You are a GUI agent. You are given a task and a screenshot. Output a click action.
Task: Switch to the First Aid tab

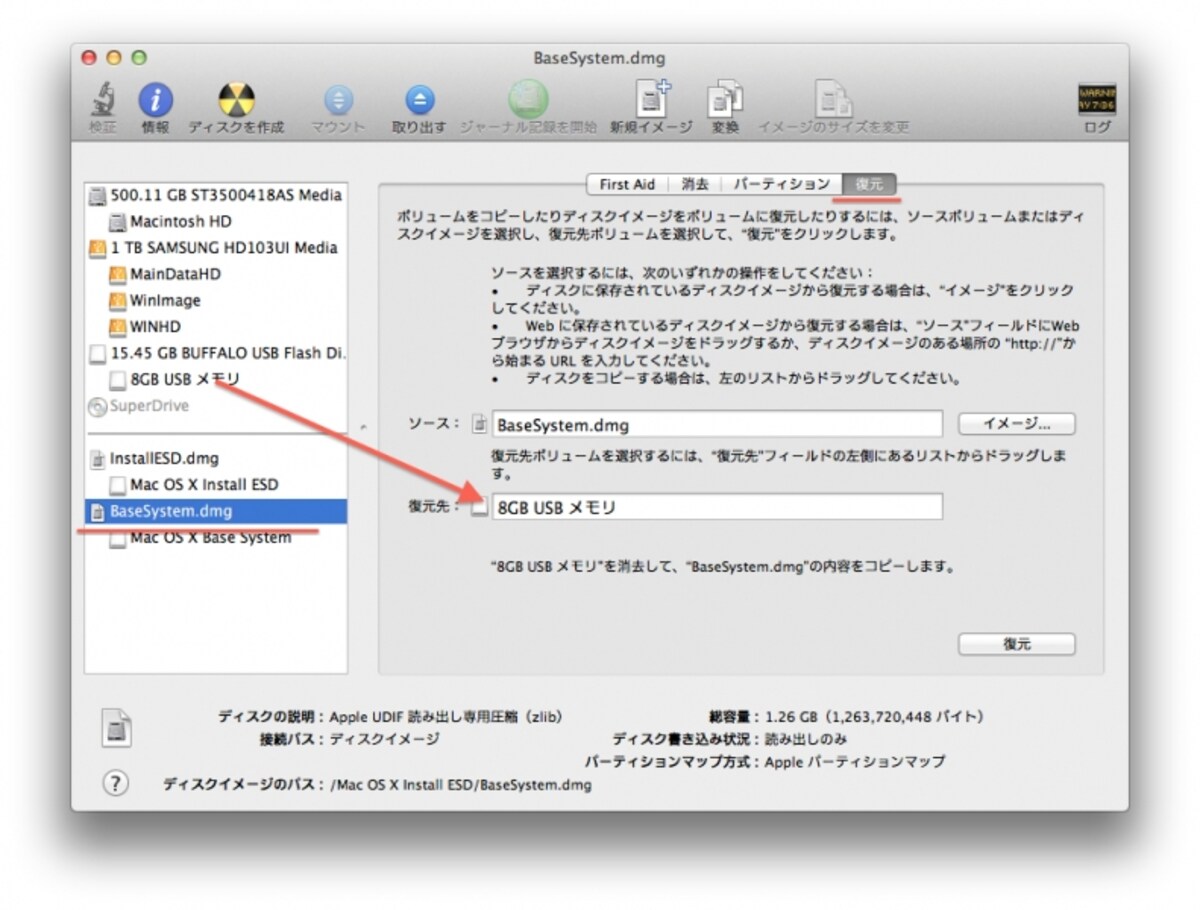pyautogui.click(x=627, y=184)
